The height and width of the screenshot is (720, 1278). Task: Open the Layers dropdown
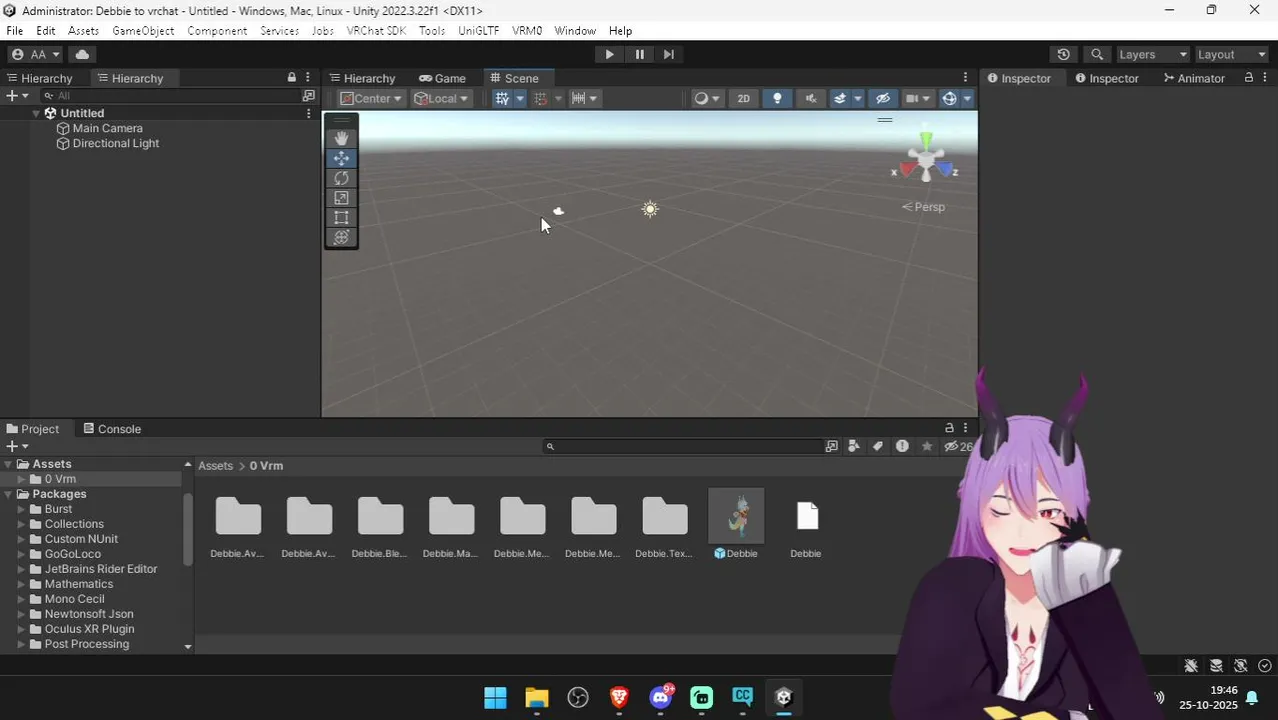pos(1153,54)
